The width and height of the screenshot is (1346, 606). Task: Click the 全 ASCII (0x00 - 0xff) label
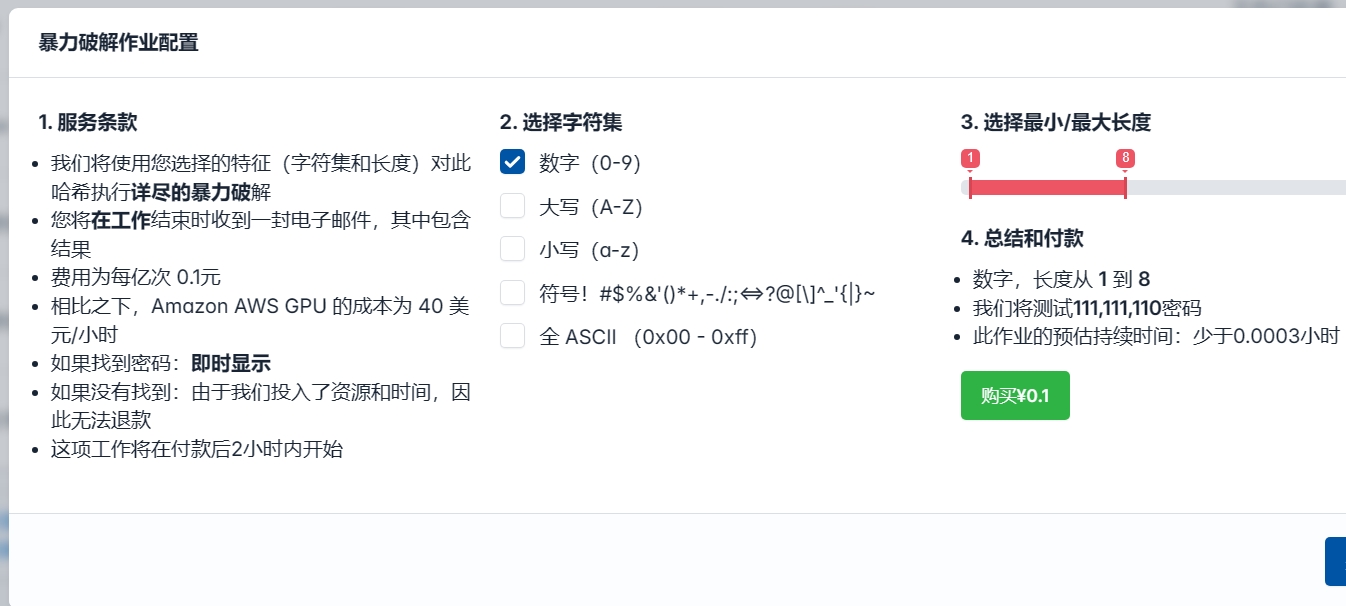click(648, 337)
